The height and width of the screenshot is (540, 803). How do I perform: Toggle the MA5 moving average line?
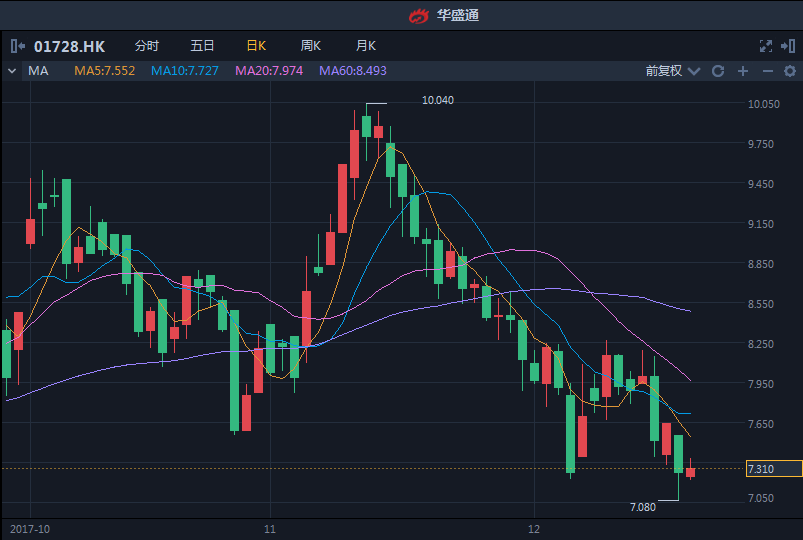[104, 71]
